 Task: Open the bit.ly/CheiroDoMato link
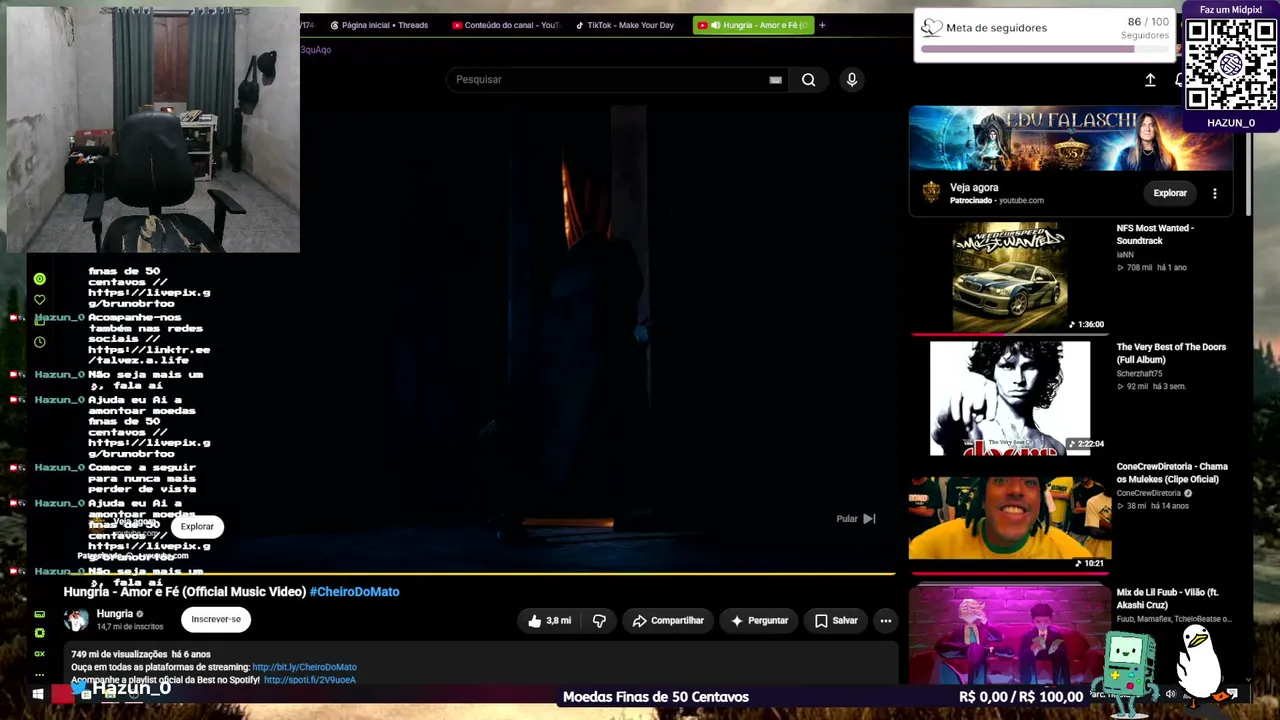pos(304,667)
